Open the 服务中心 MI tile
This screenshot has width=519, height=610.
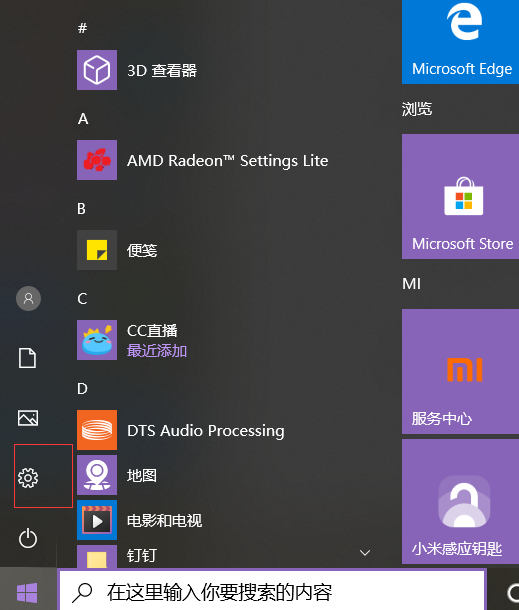tap(460, 371)
